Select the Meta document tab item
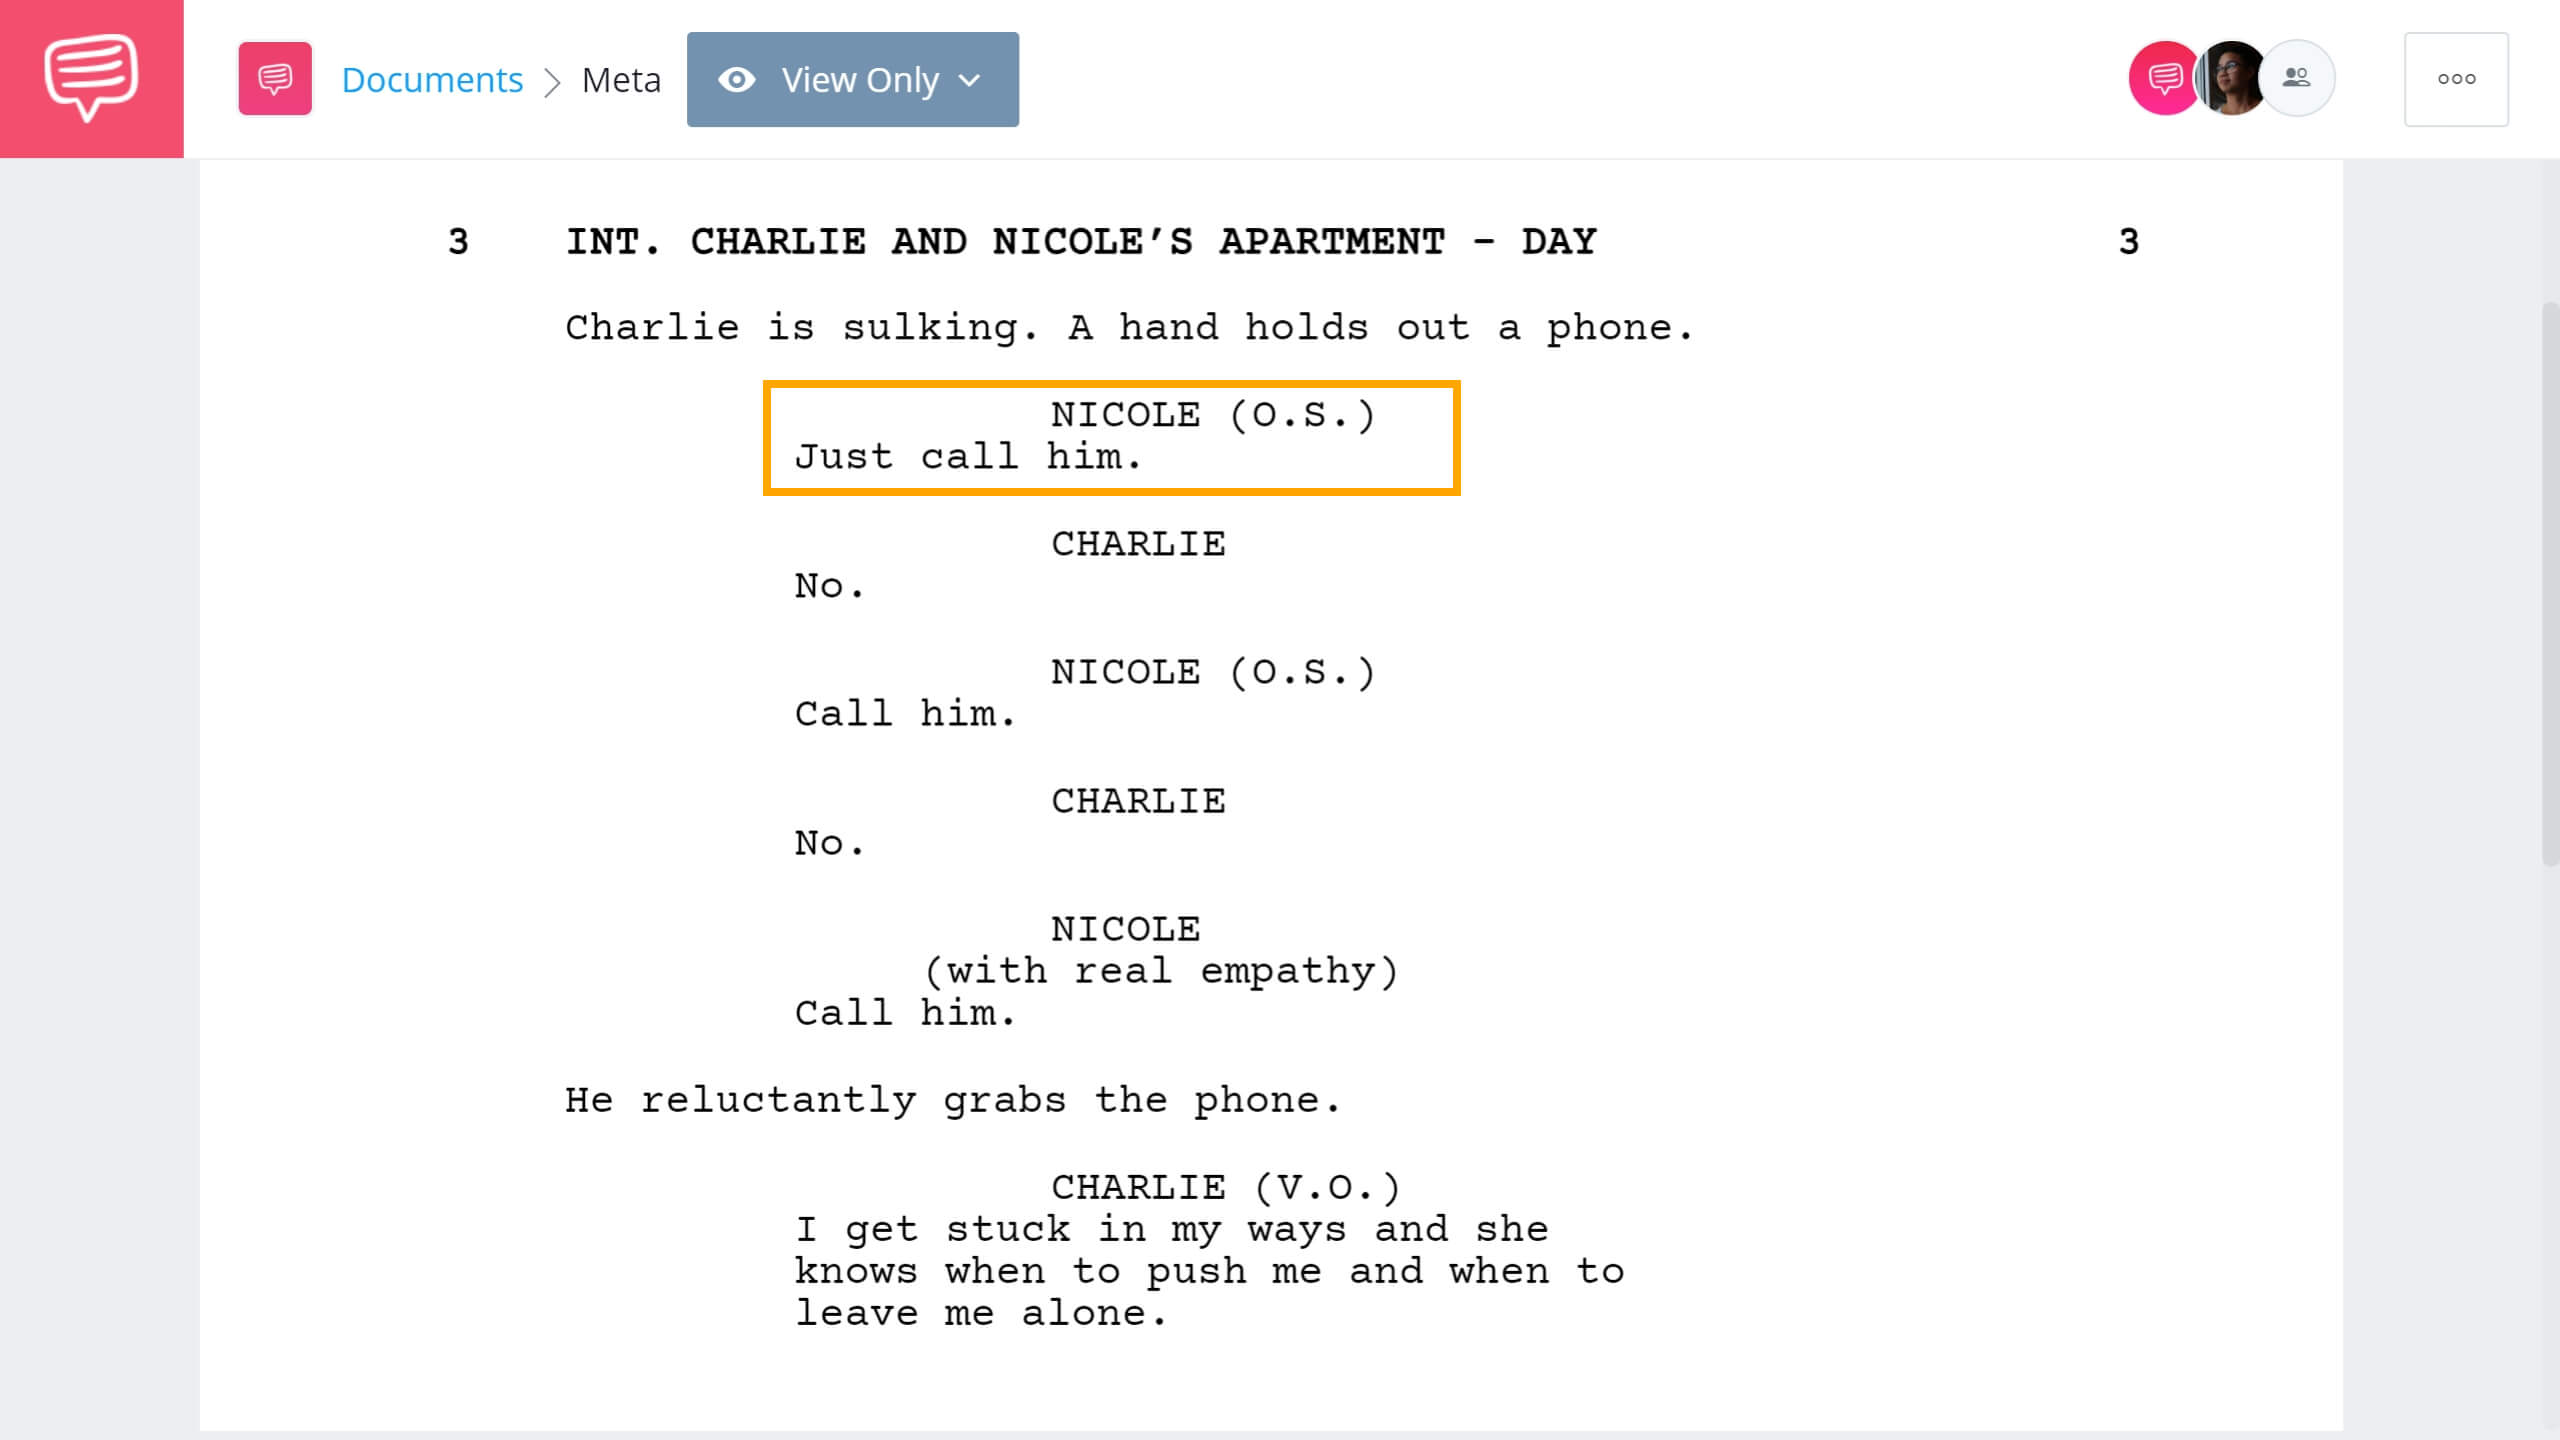 622,77
